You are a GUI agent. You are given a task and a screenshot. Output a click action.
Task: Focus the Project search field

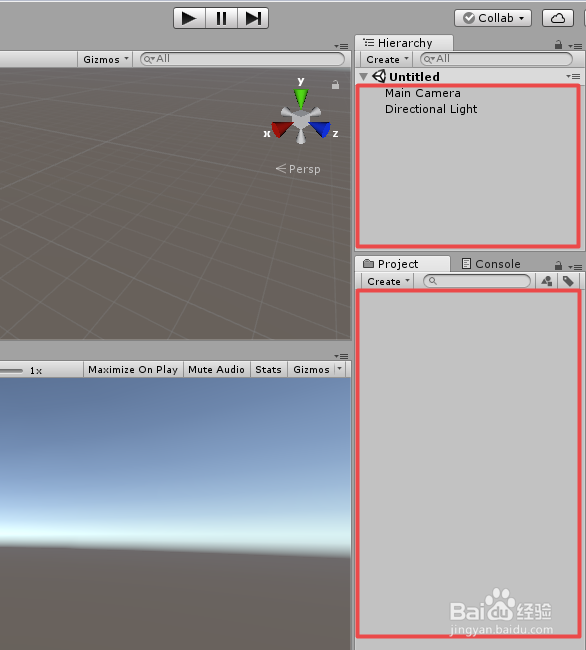[x=477, y=281]
